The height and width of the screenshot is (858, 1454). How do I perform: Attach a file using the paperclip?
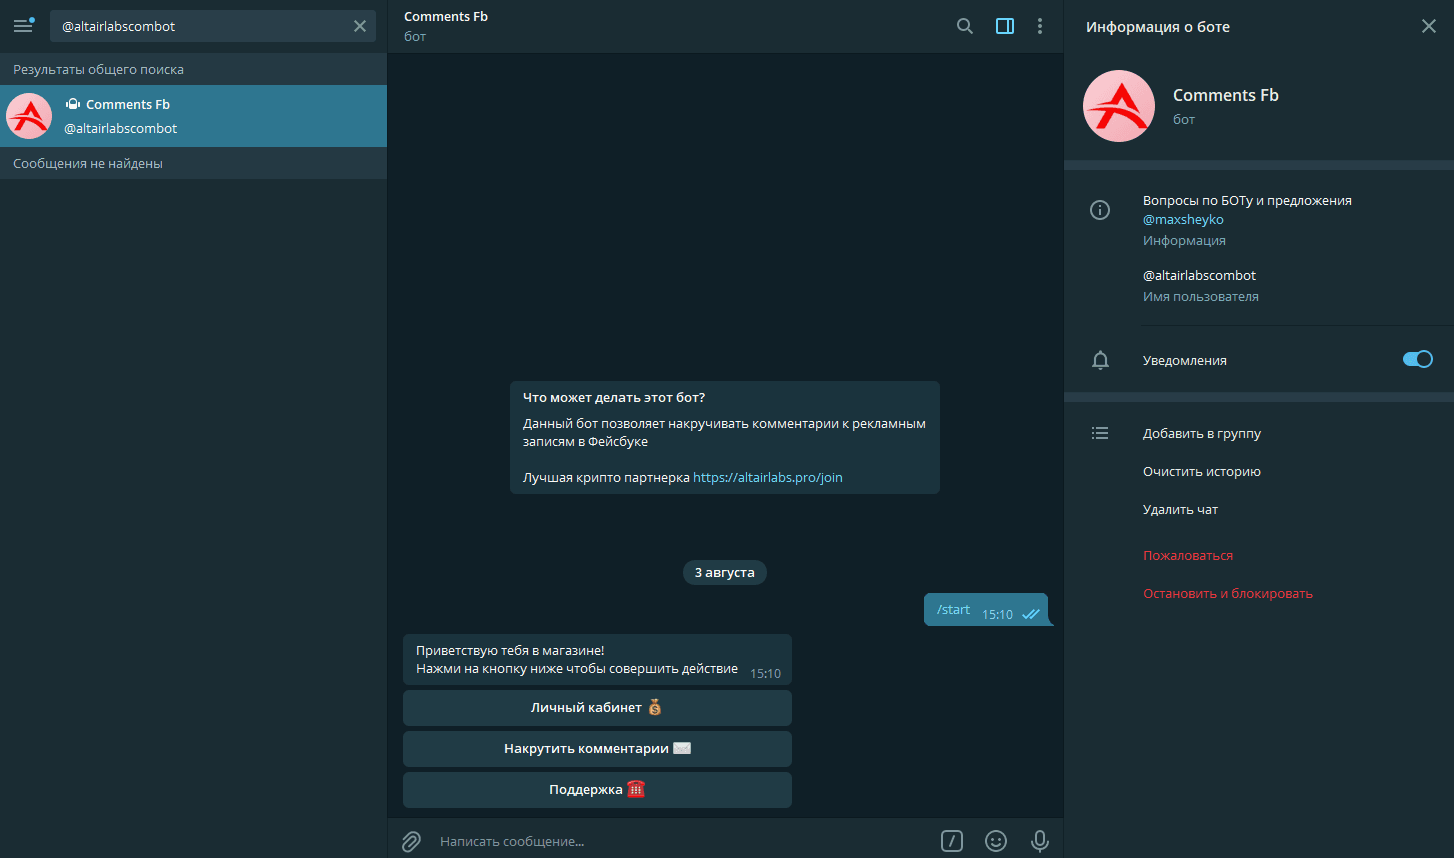tap(411, 841)
